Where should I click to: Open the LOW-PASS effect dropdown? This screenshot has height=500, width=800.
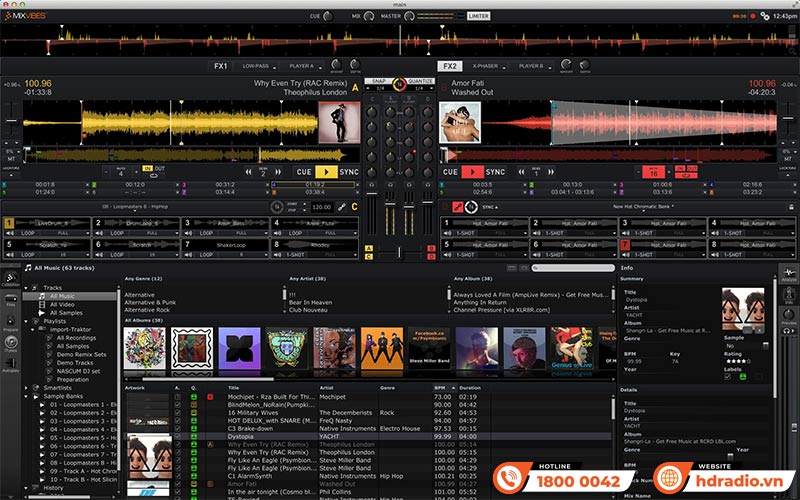pos(258,66)
